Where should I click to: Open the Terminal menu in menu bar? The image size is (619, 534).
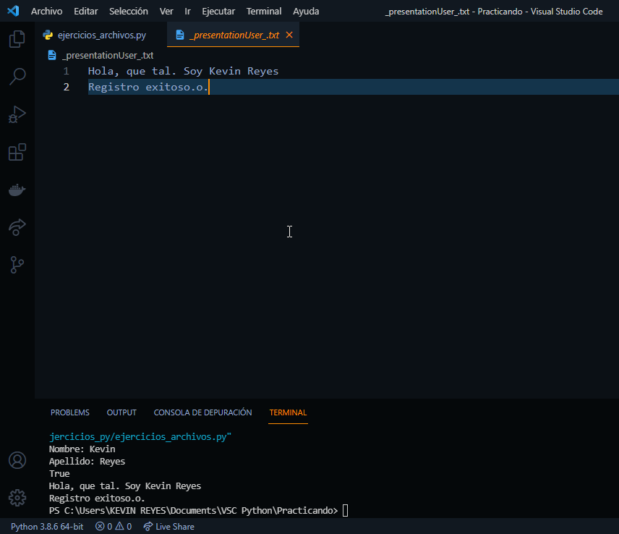point(264,11)
